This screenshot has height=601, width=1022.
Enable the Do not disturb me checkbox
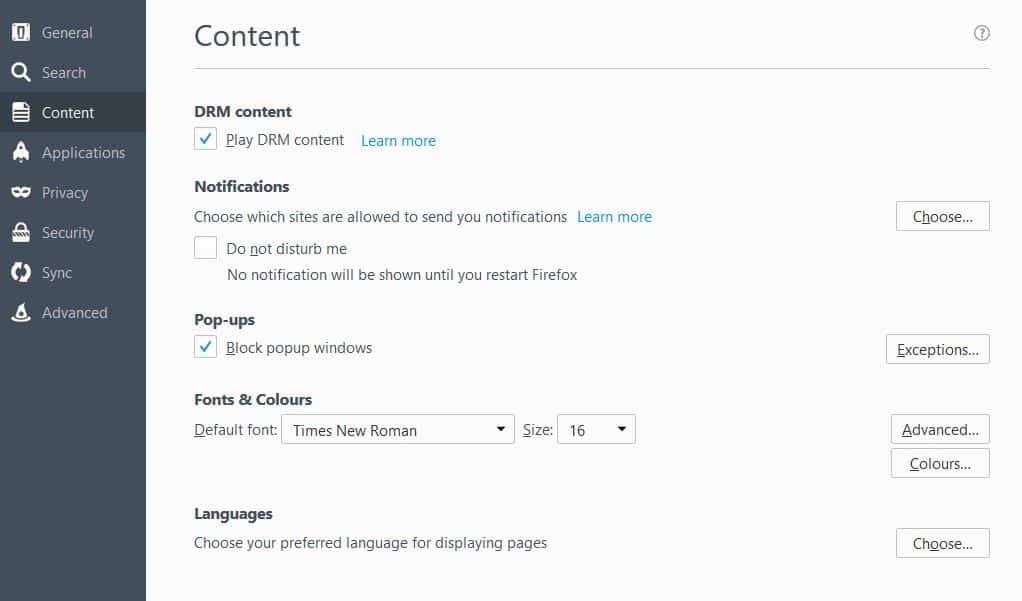click(206, 248)
